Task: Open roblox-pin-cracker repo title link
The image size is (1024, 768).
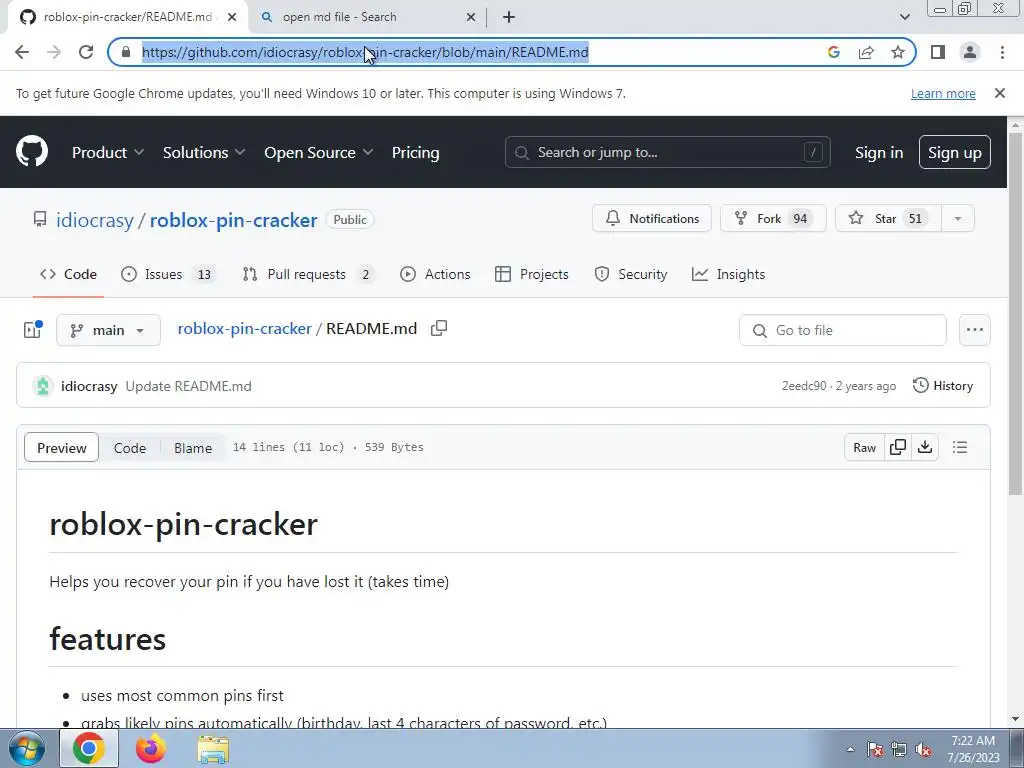Action: coord(234,220)
